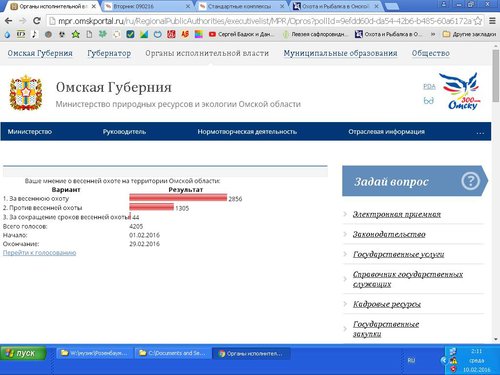Open the green clover bookmark icon
This screenshot has width=500, height=375.
tap(103, 34)
